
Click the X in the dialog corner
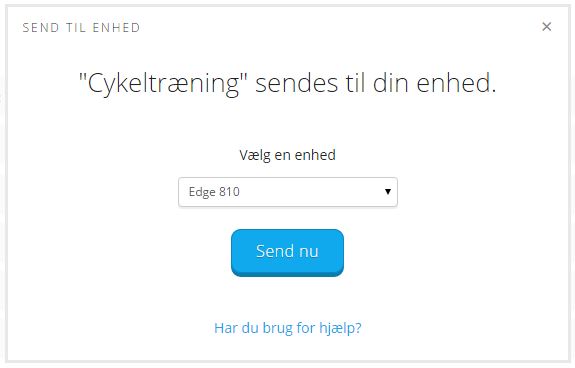(x=546, y=26)
